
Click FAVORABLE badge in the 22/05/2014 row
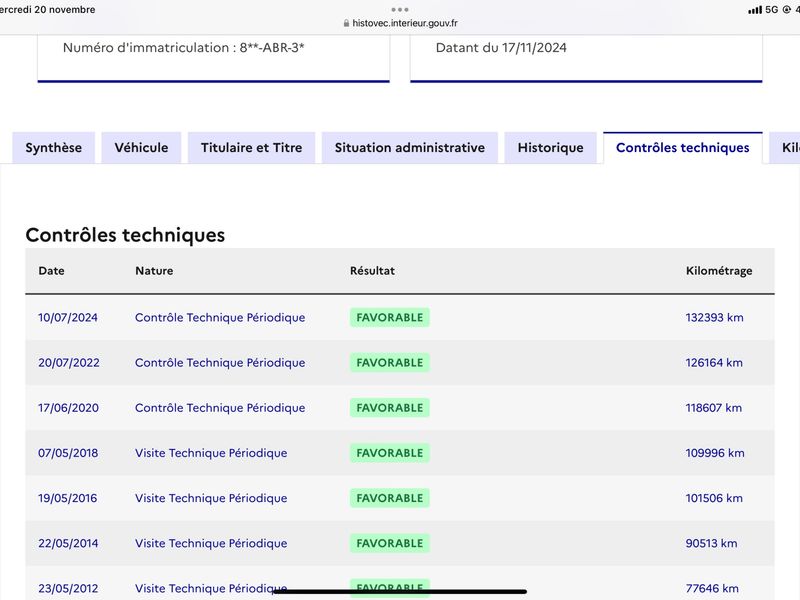[x=390, y=543]
